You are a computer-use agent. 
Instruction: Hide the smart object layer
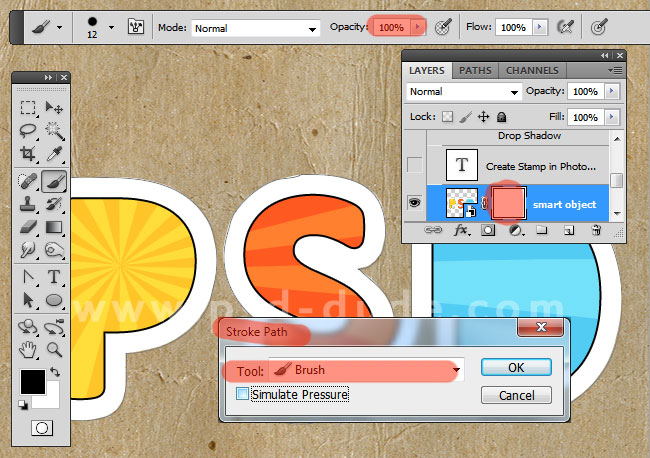[x=415, y=203]
